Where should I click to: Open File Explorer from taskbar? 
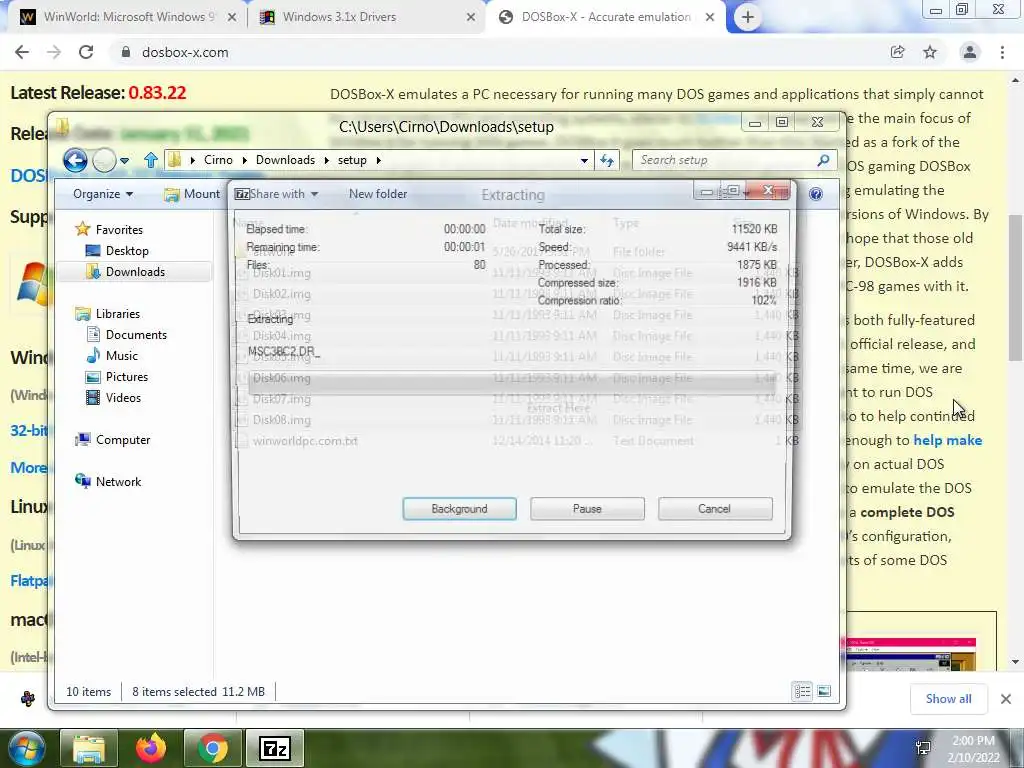89,748
